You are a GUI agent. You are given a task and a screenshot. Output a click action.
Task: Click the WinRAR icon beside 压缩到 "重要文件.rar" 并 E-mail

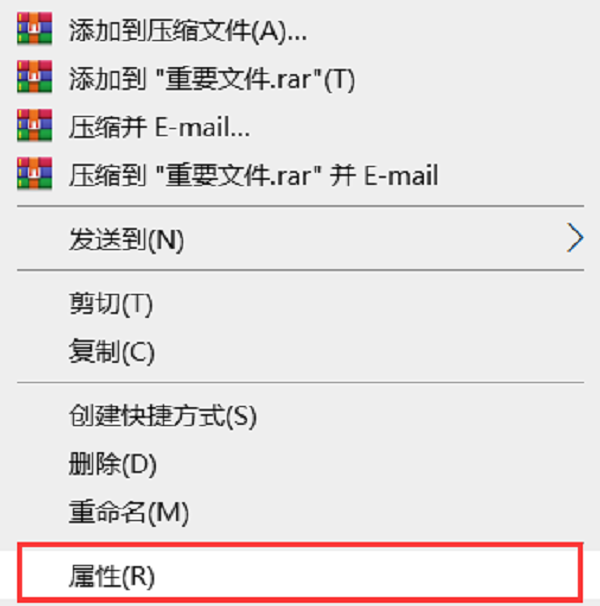34,173
